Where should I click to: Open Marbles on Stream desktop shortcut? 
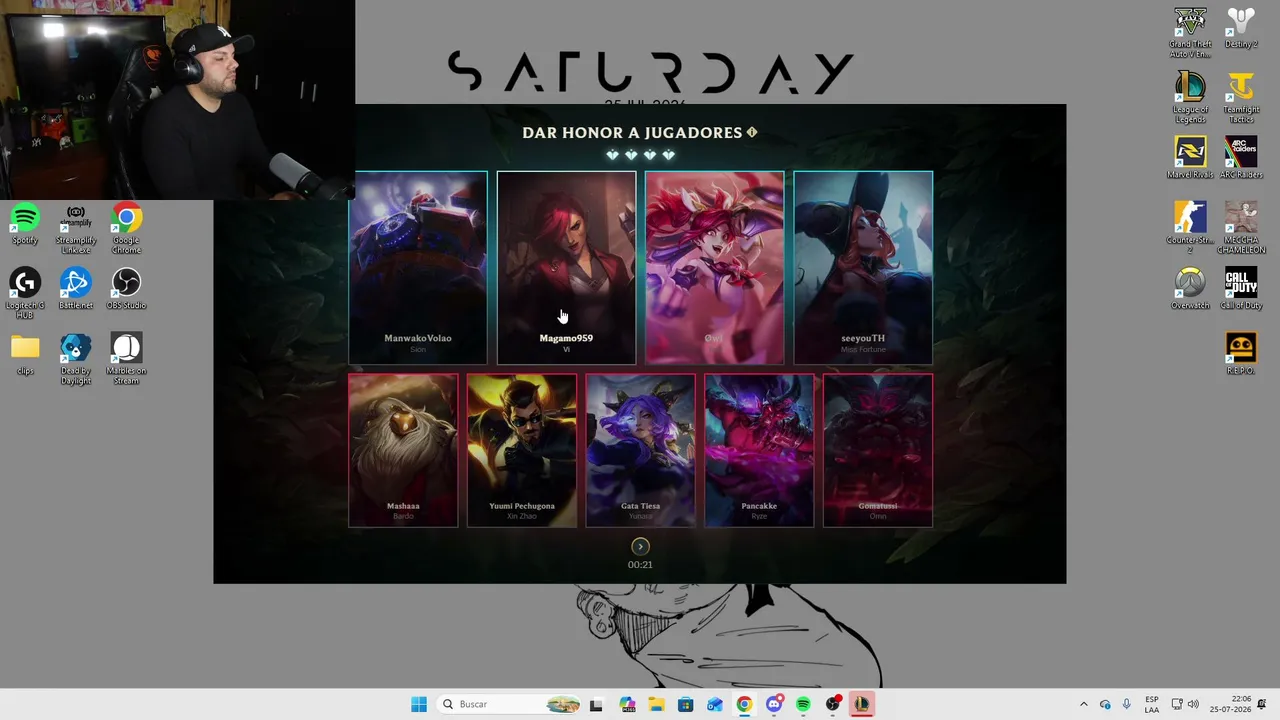coord(126,360)
